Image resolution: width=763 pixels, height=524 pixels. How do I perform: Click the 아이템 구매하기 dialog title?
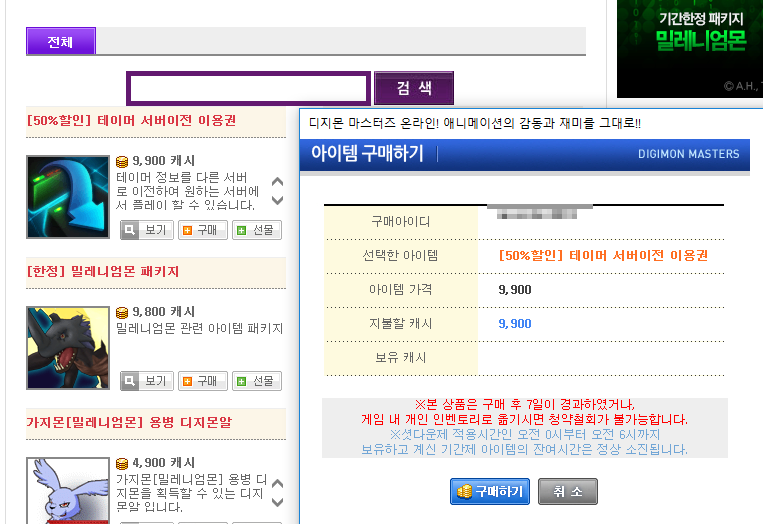coord(367,154)
